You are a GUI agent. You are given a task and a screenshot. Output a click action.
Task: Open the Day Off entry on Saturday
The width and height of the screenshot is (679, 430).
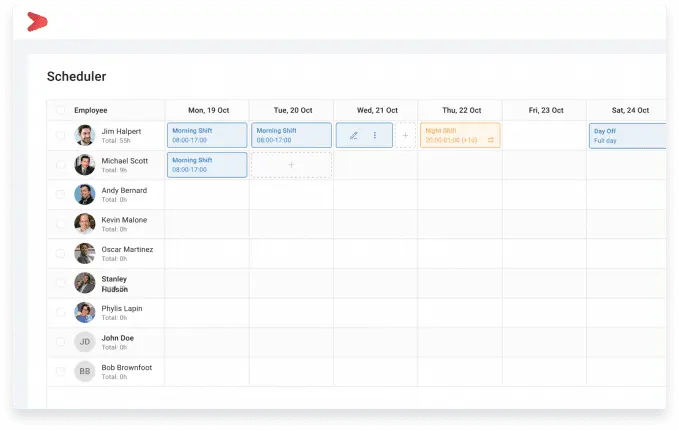627,136
